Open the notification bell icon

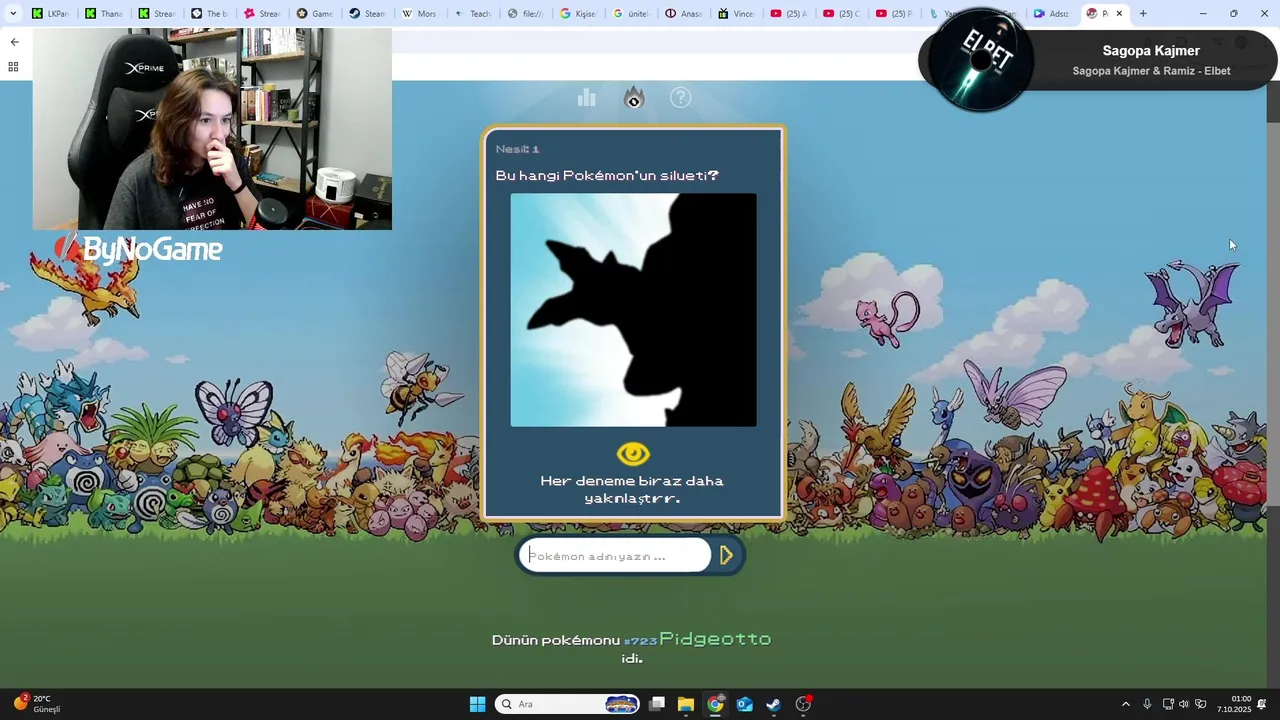[x=1262, y=704]
